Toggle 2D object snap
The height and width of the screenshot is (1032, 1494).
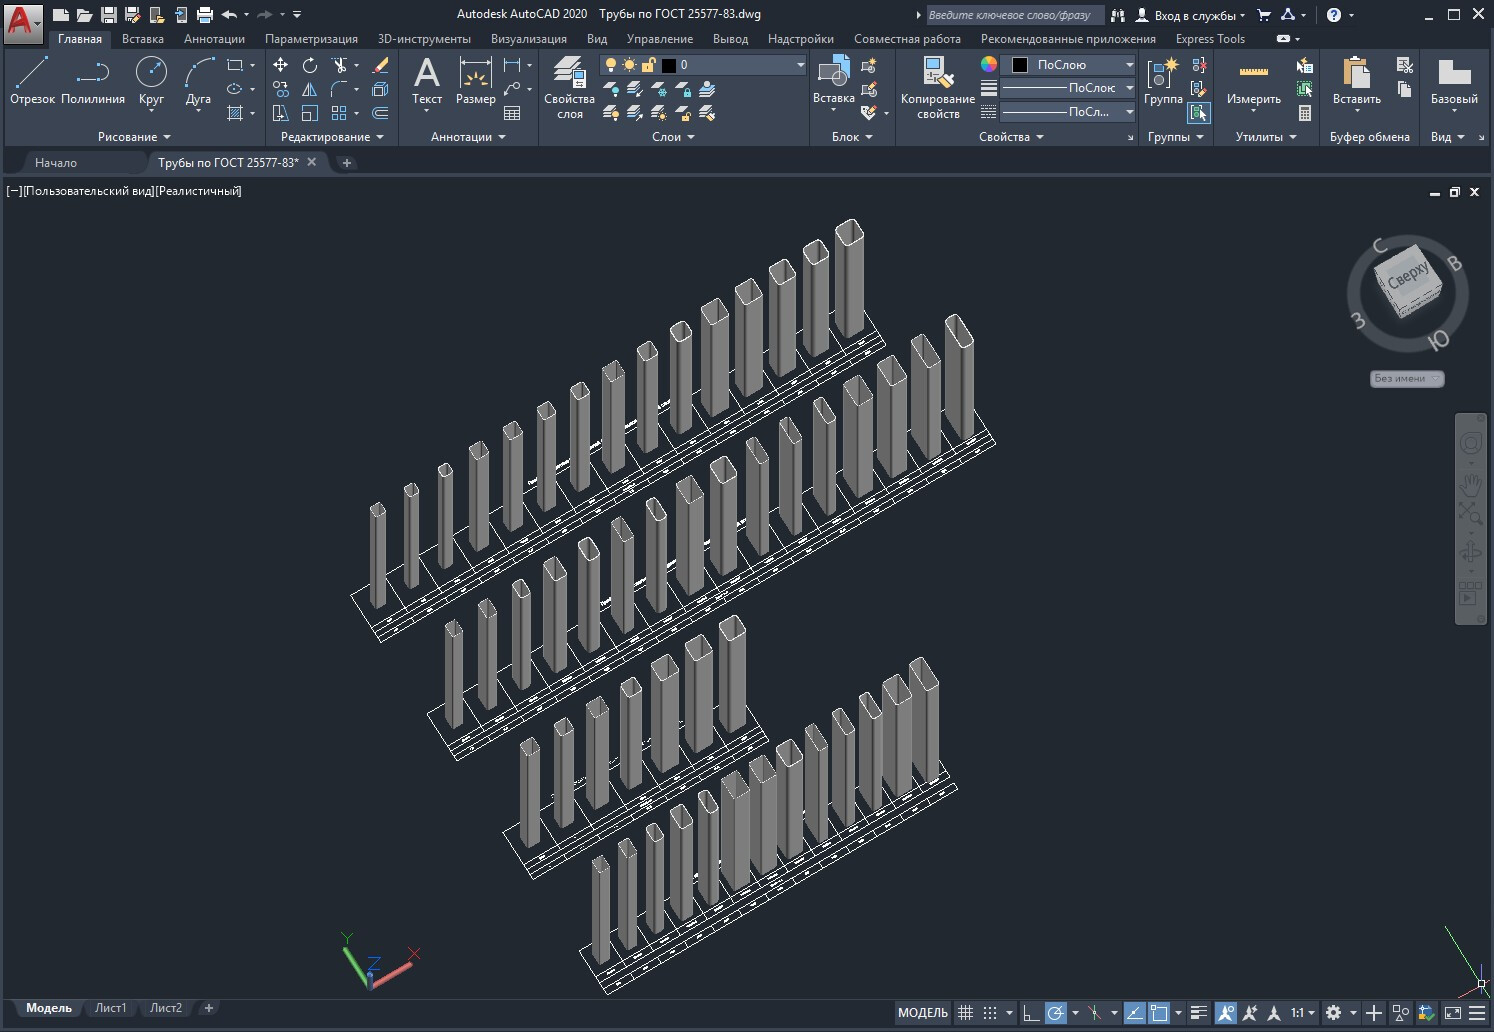[1159, 1013]
